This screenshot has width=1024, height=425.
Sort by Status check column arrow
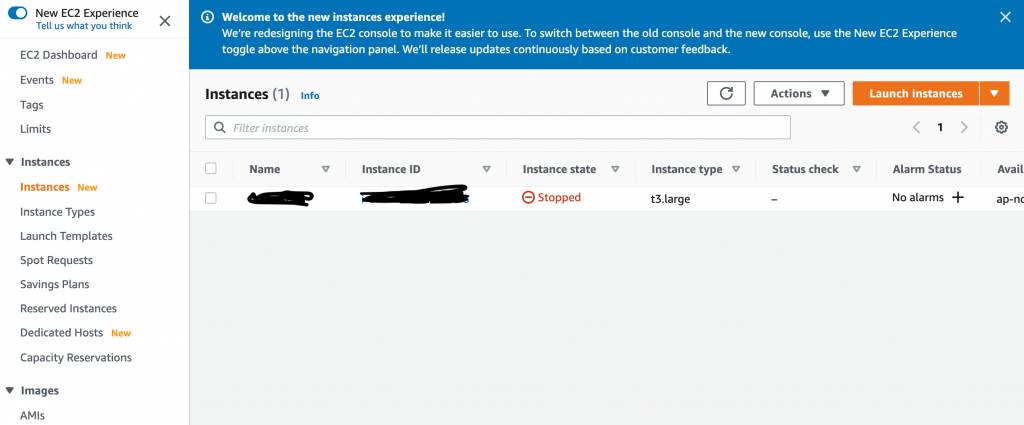coord(856,169)
